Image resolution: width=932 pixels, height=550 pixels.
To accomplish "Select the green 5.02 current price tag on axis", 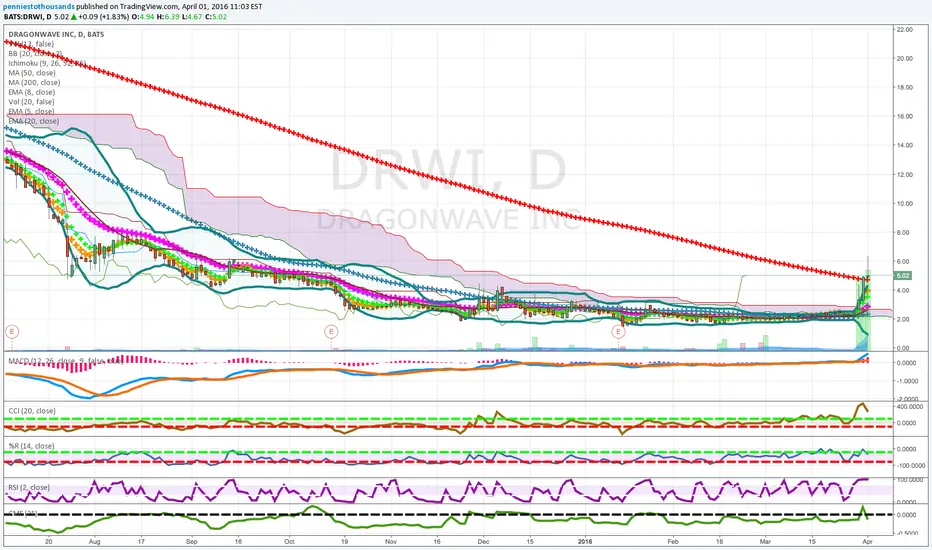I will (x=902, y=276).
